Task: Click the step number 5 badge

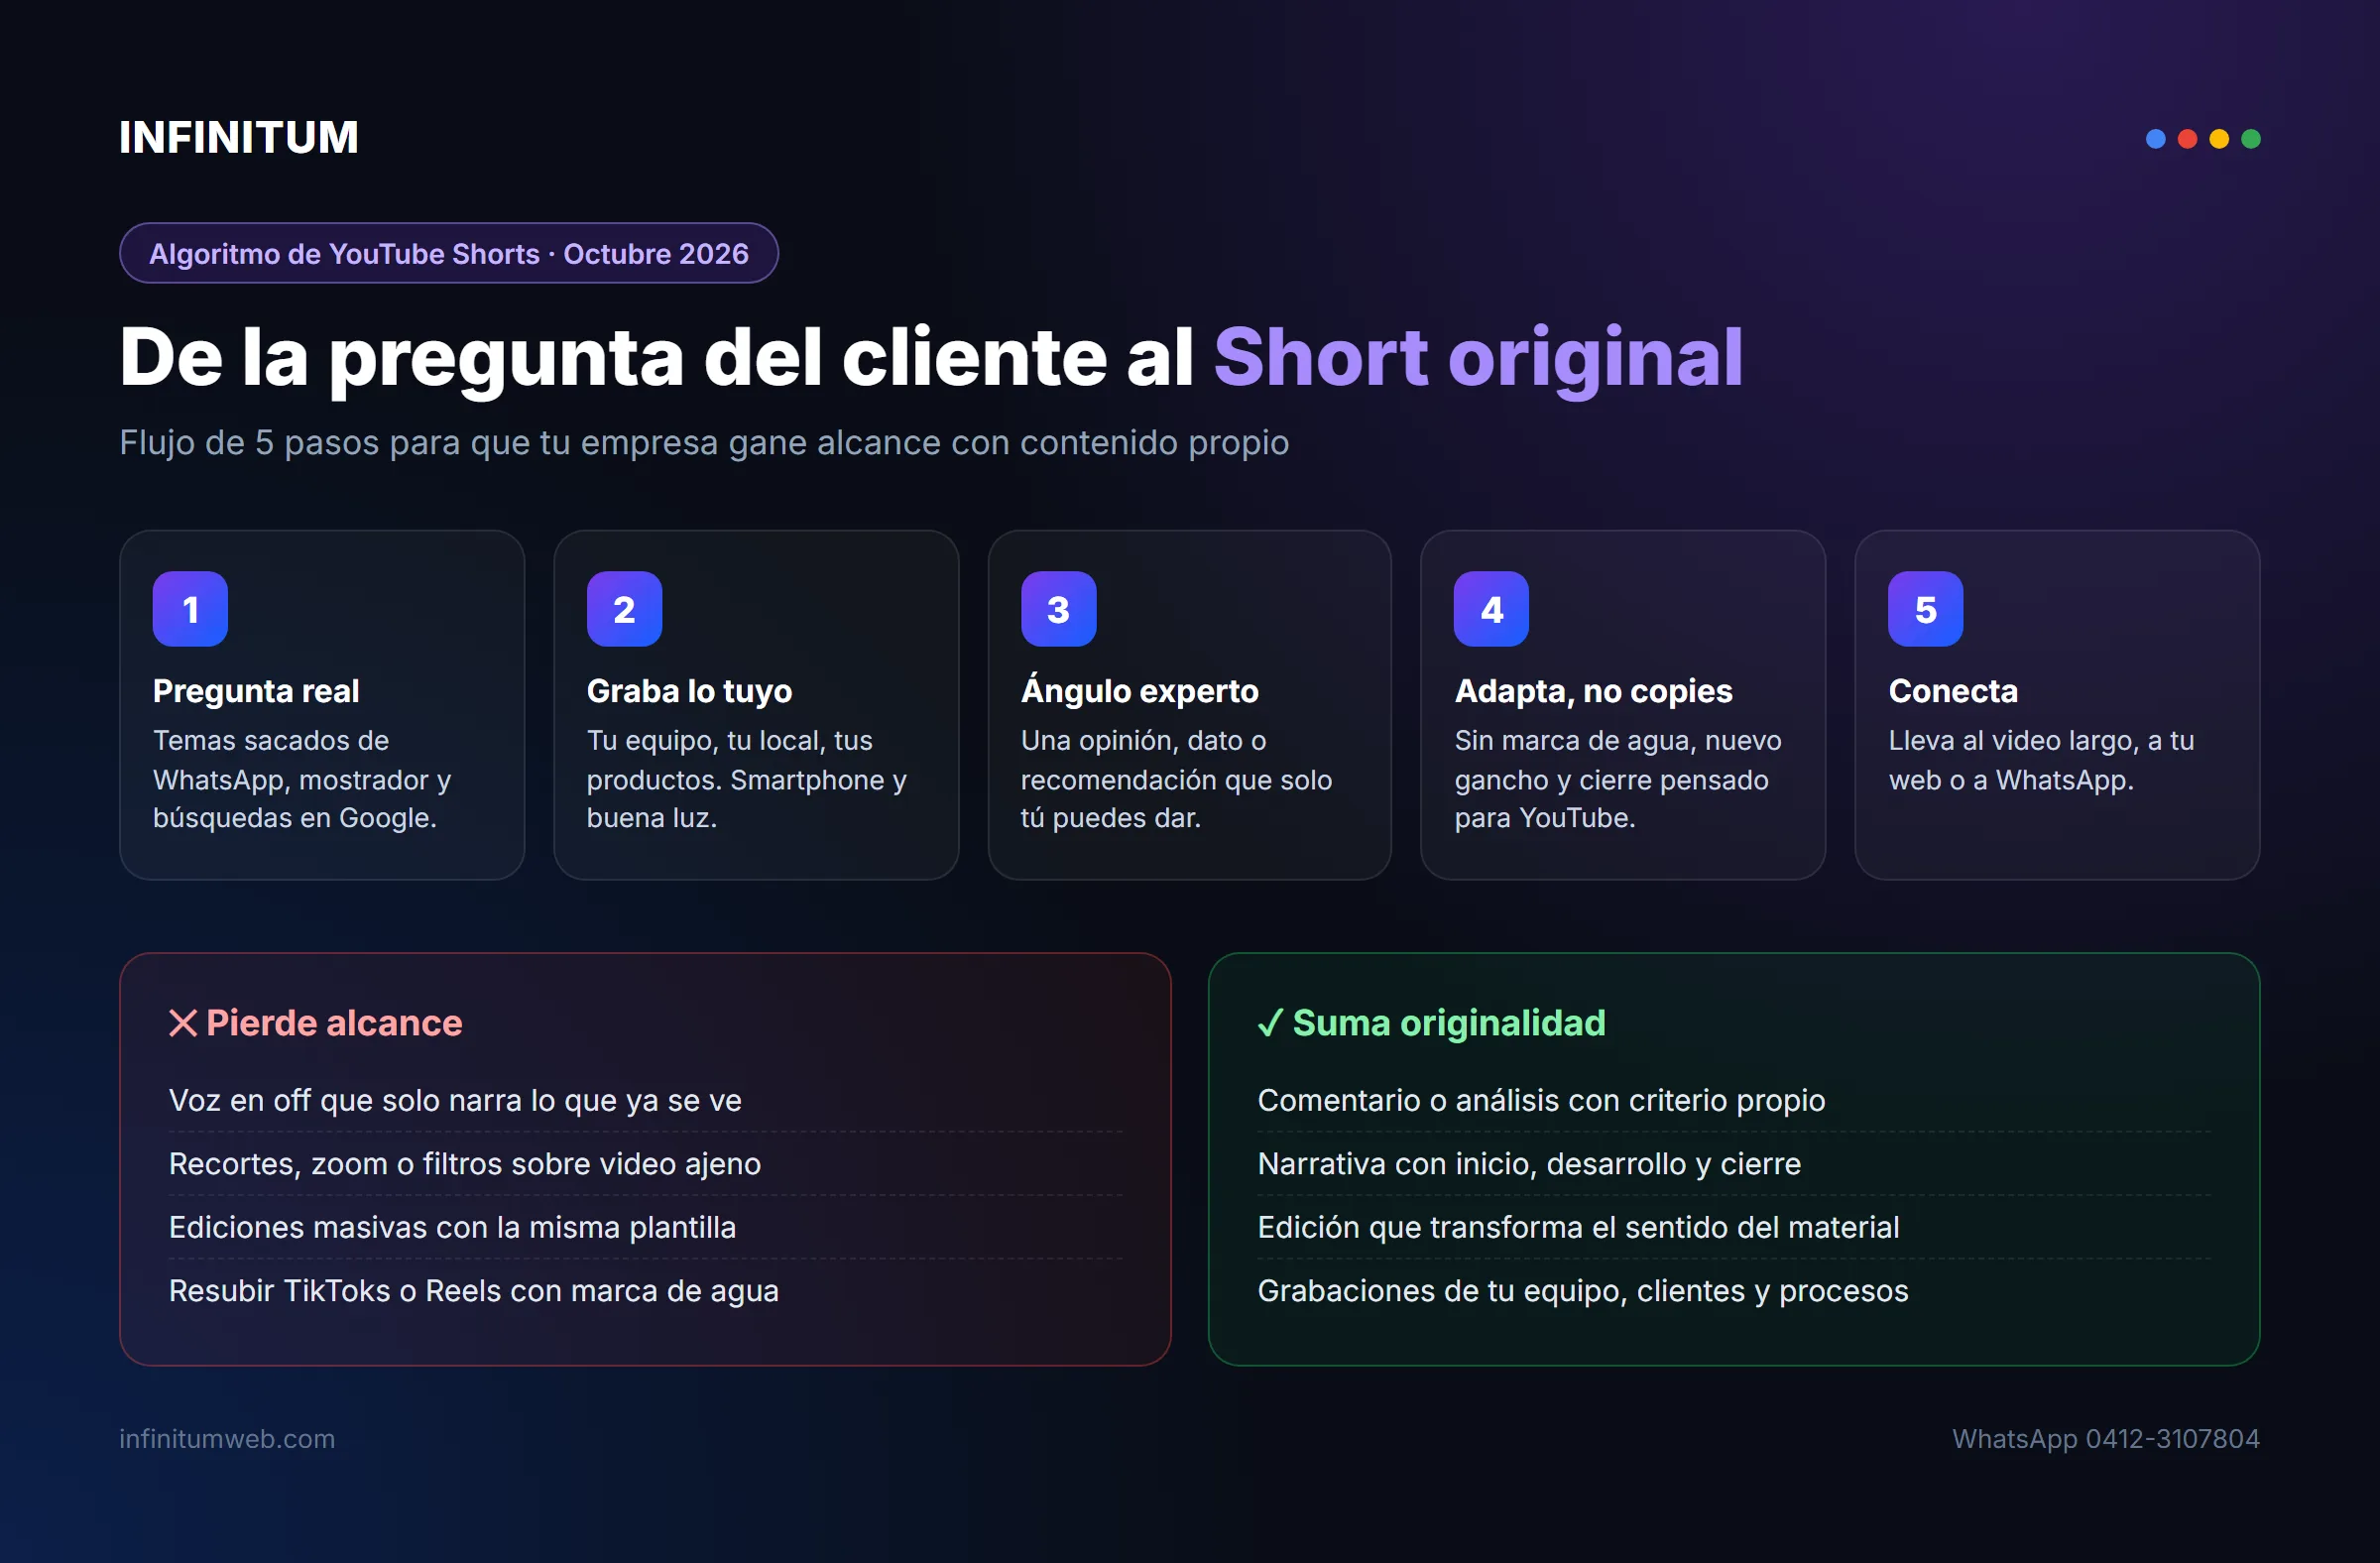Action: (x=1925, y=609)
